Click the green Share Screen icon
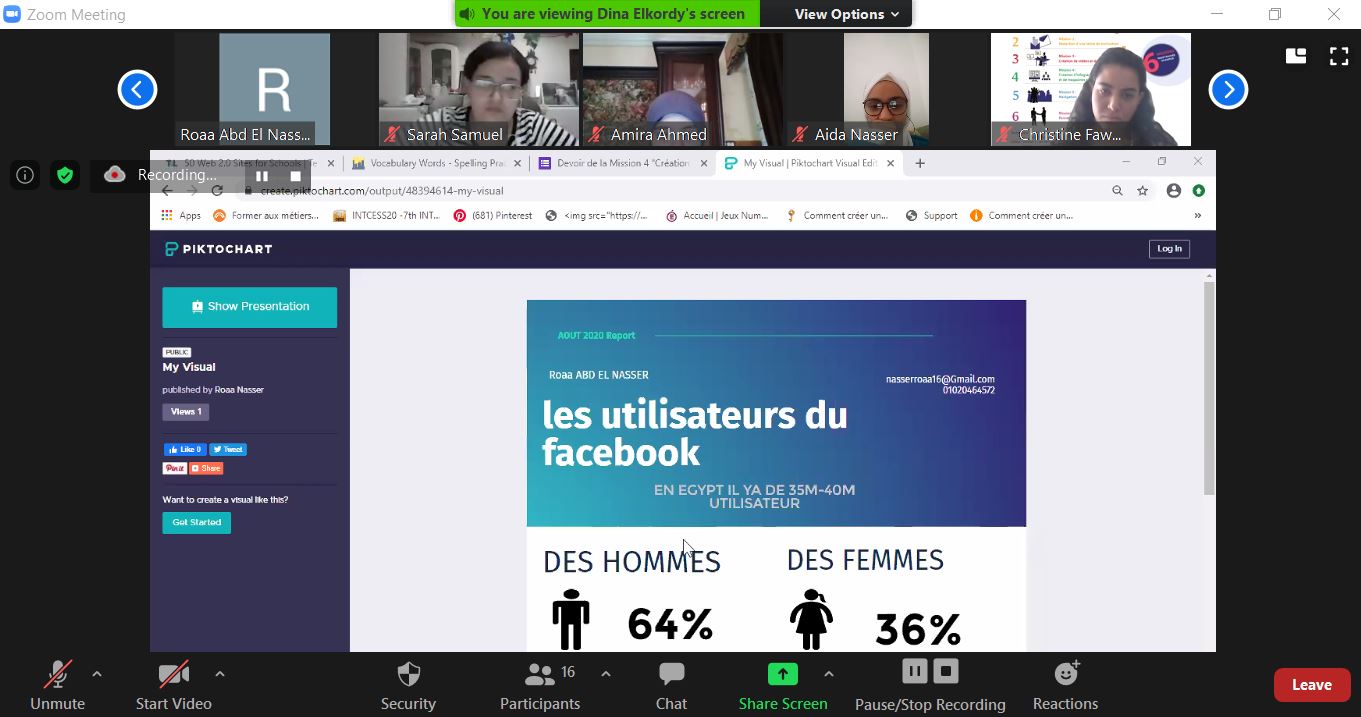The image size is (1361, 717). (x=782, y=674)
